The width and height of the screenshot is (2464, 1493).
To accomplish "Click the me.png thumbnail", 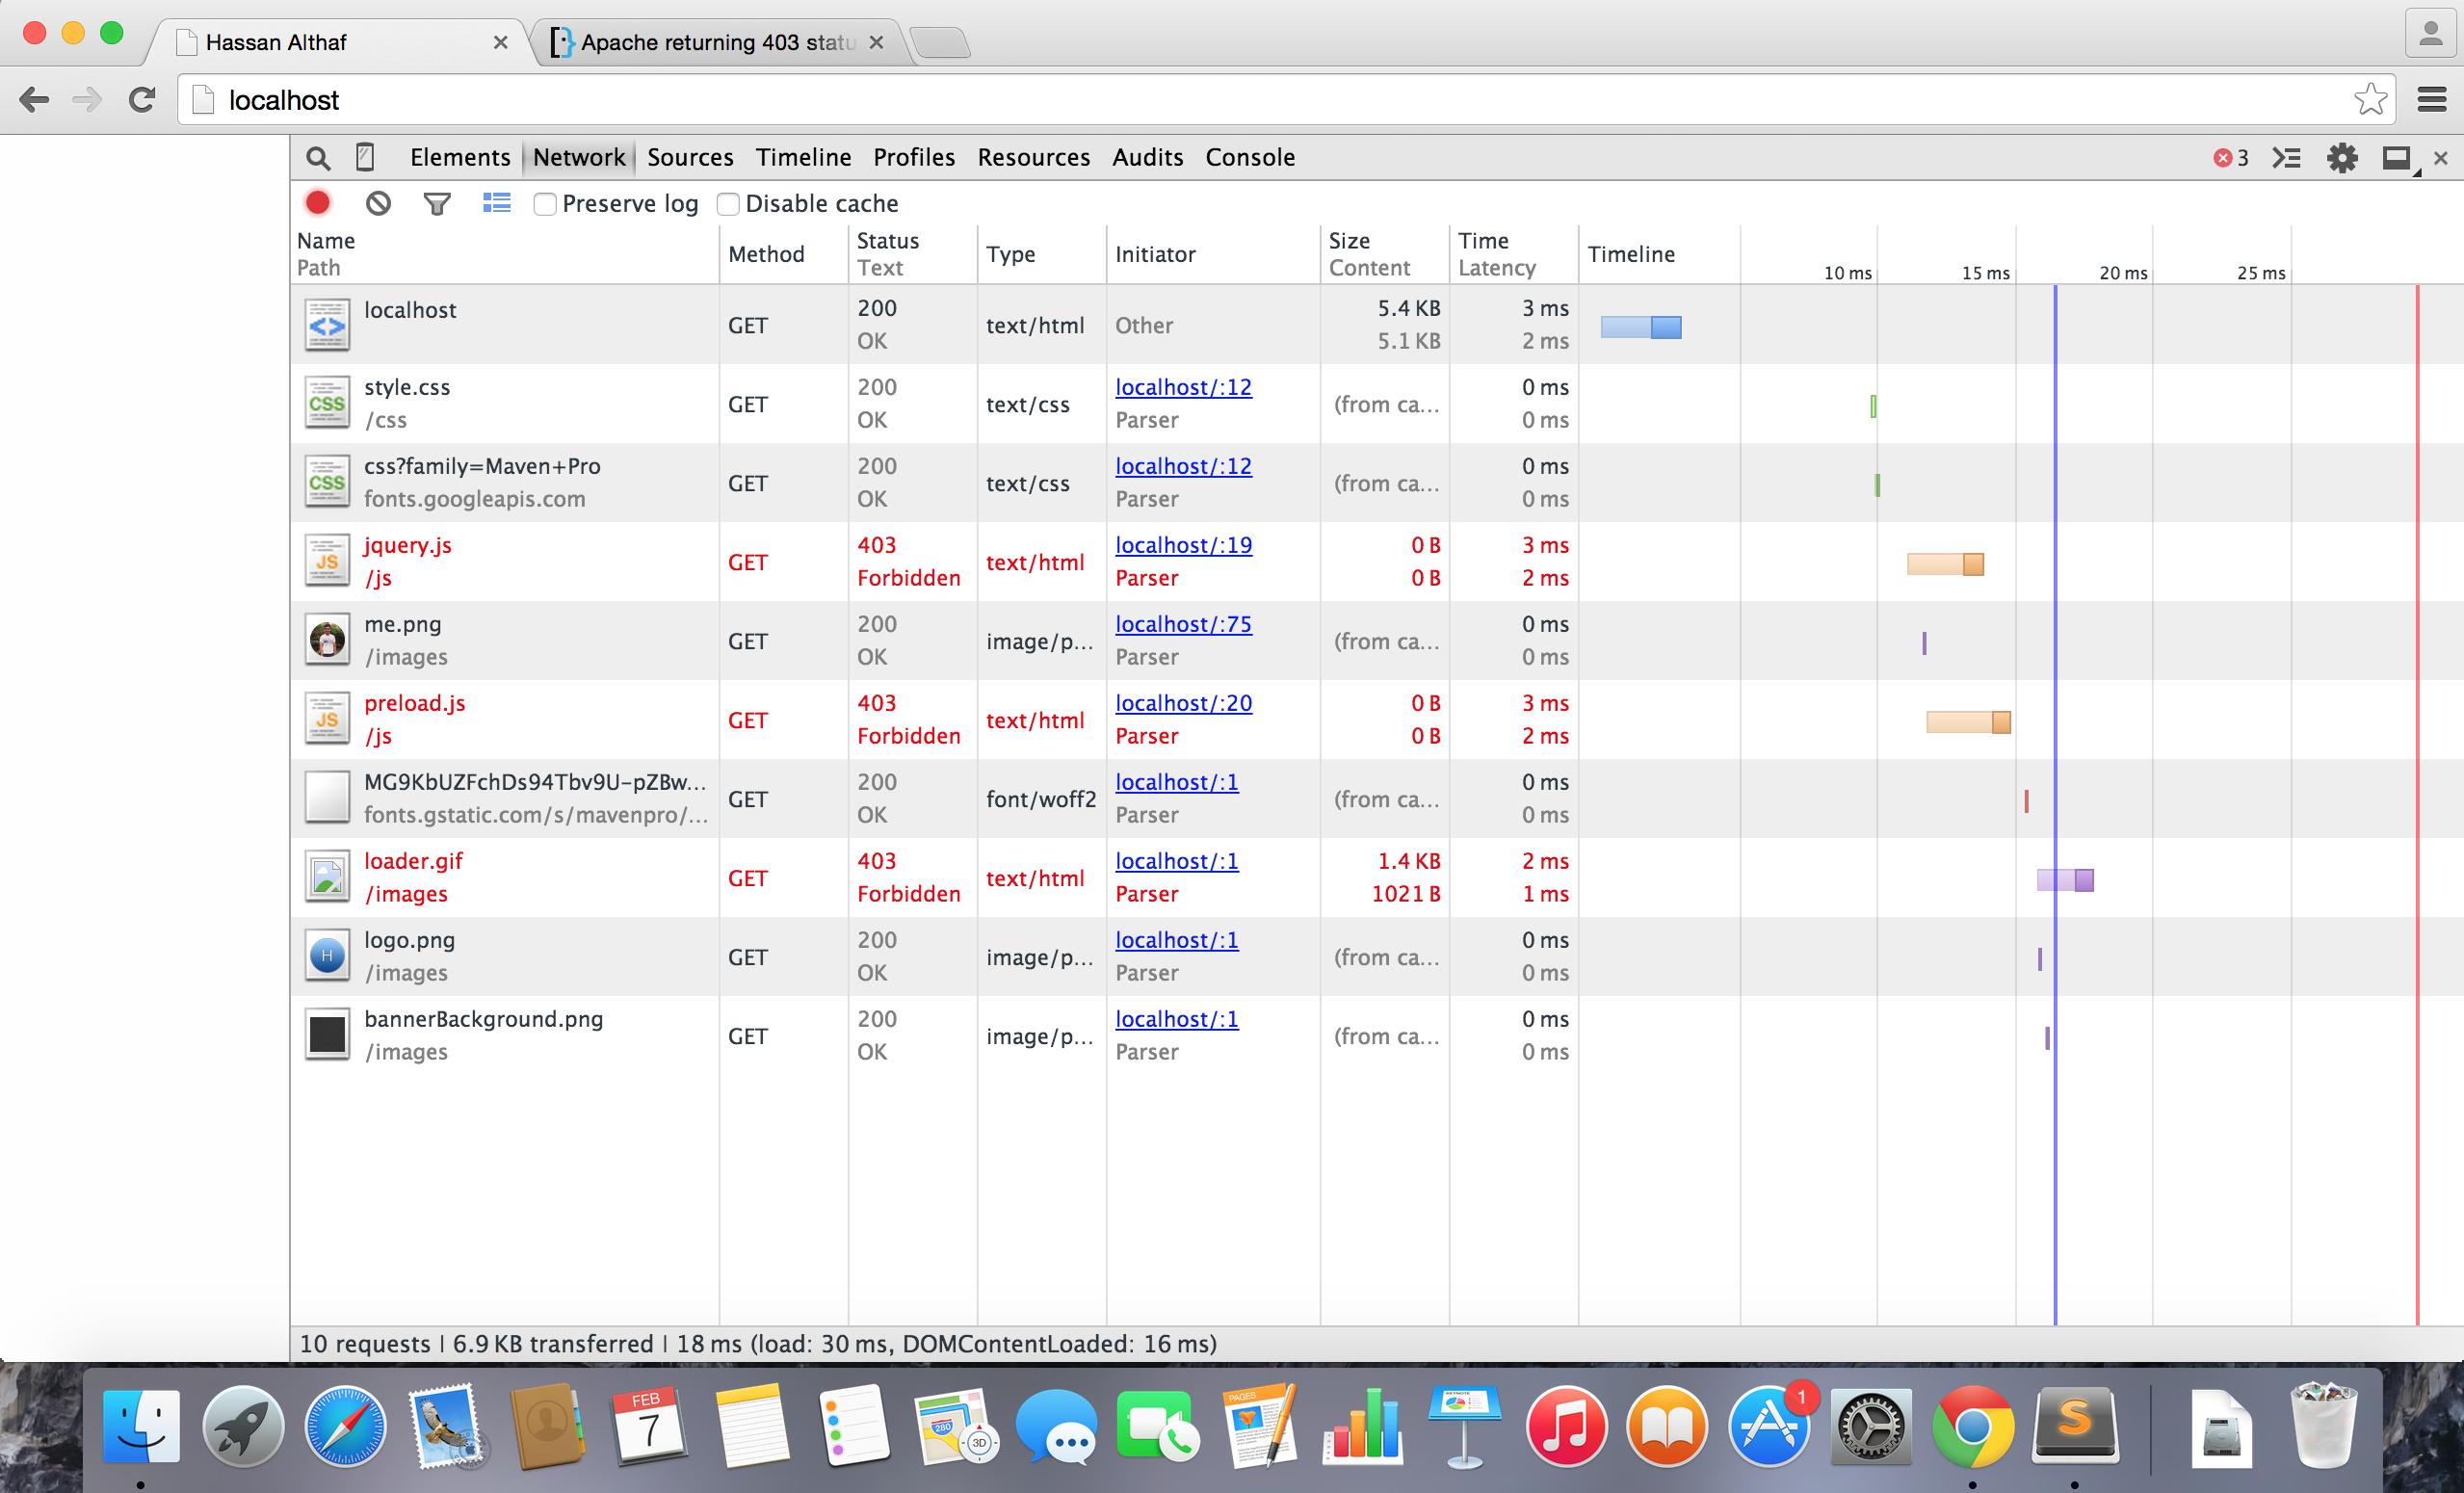I will [x=327, y=640].
